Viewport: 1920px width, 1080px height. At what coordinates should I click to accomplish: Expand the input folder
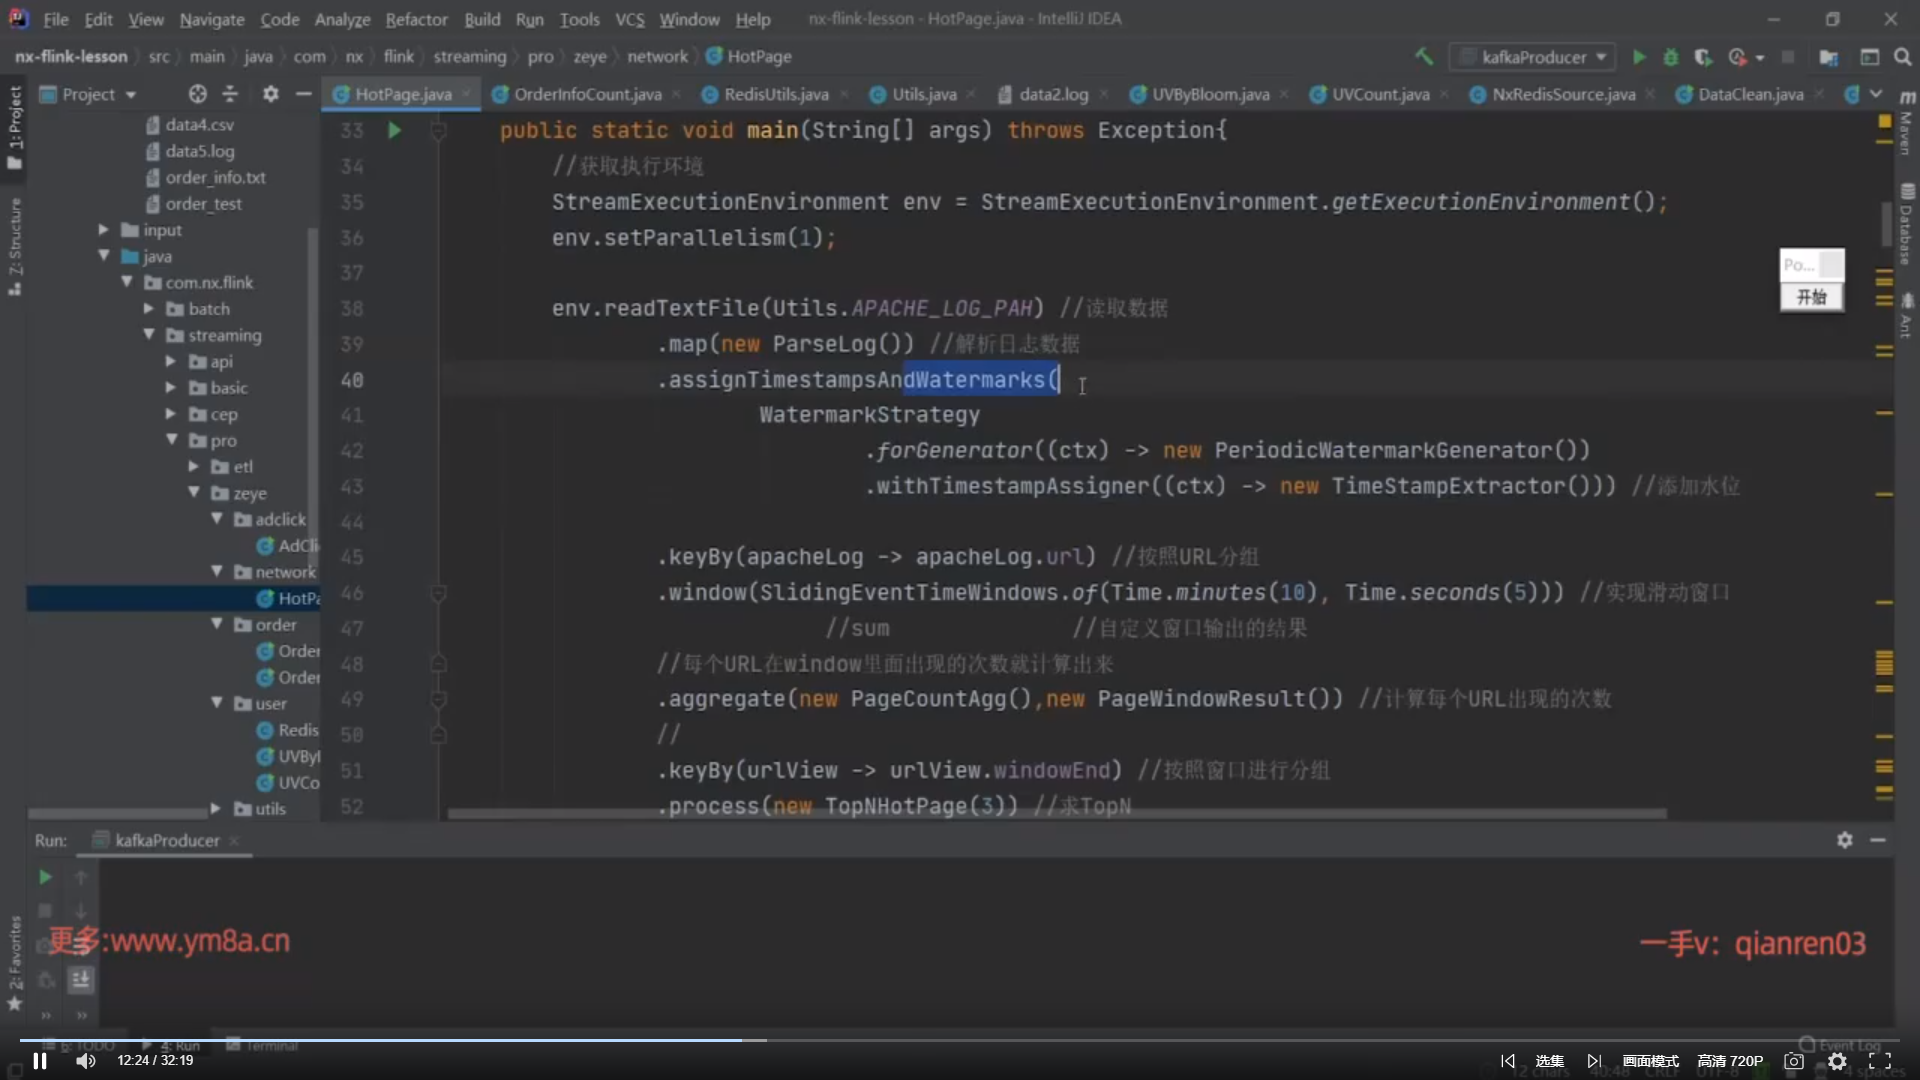103,230
